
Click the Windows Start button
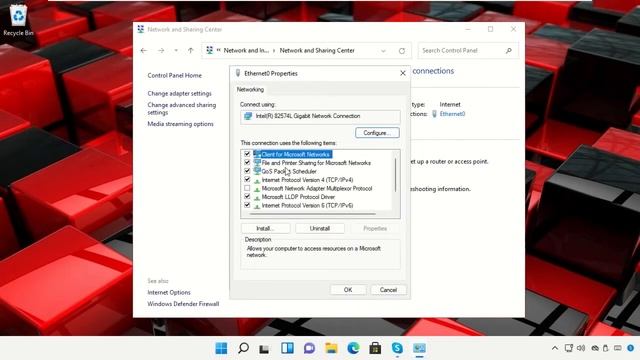[x=221, y=348]
